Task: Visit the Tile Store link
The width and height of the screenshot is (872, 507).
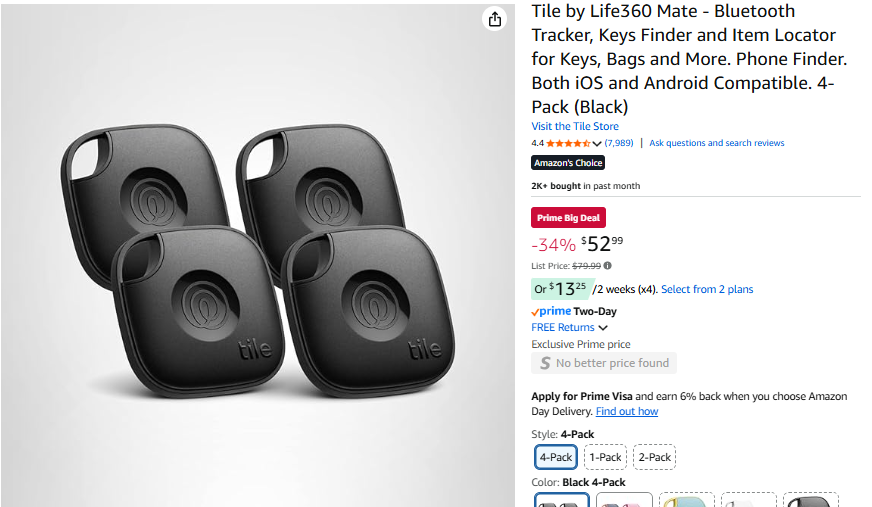Action: 575,127
